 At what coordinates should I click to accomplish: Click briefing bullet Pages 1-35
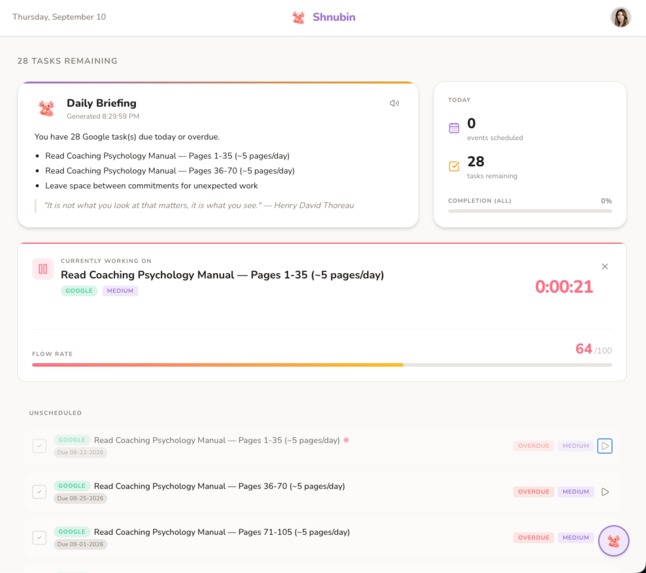tap(167, 156)
